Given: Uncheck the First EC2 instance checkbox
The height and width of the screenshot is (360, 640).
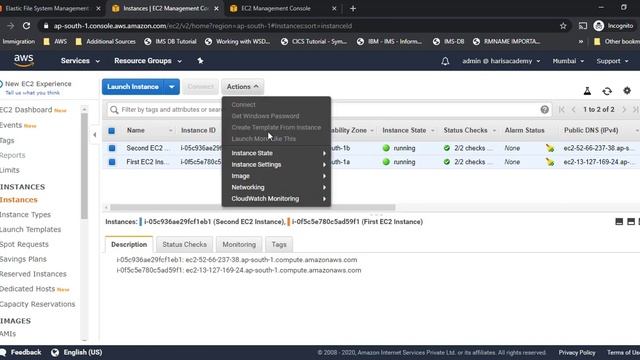Looking at the screenshot, I should point(112,162).
